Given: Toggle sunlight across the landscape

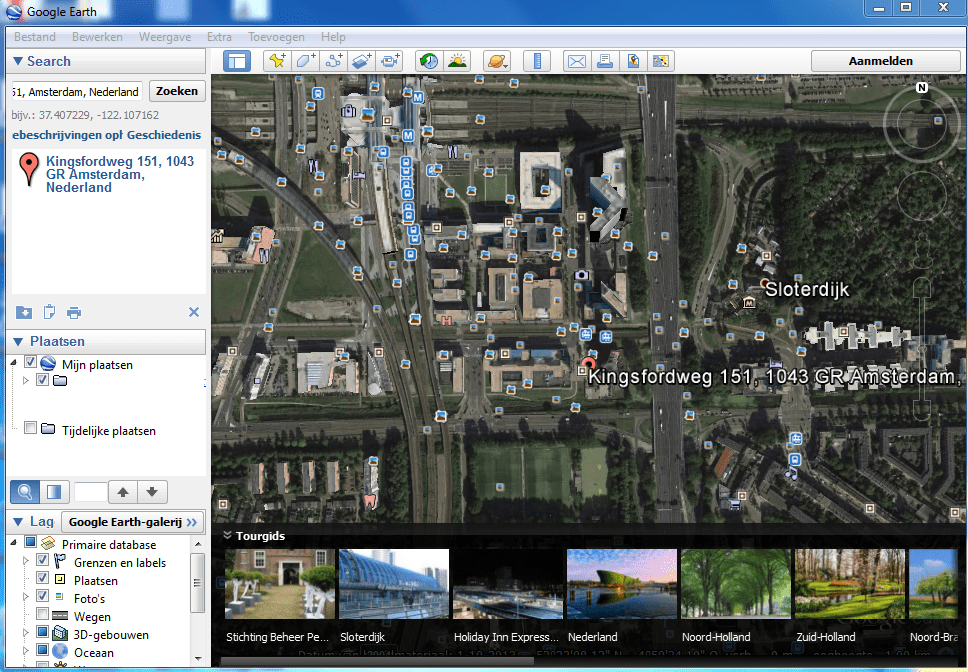Looking at the screenshot, I should click(x=457, y=61).
